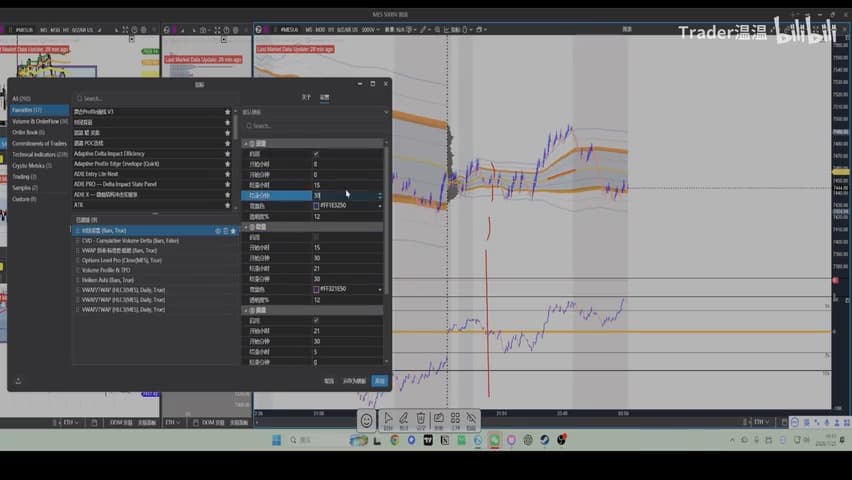Toggle visibility checkbox for CVD - Cumulative Volume Delta
This screenshot has width=852, height=480.
78,241
